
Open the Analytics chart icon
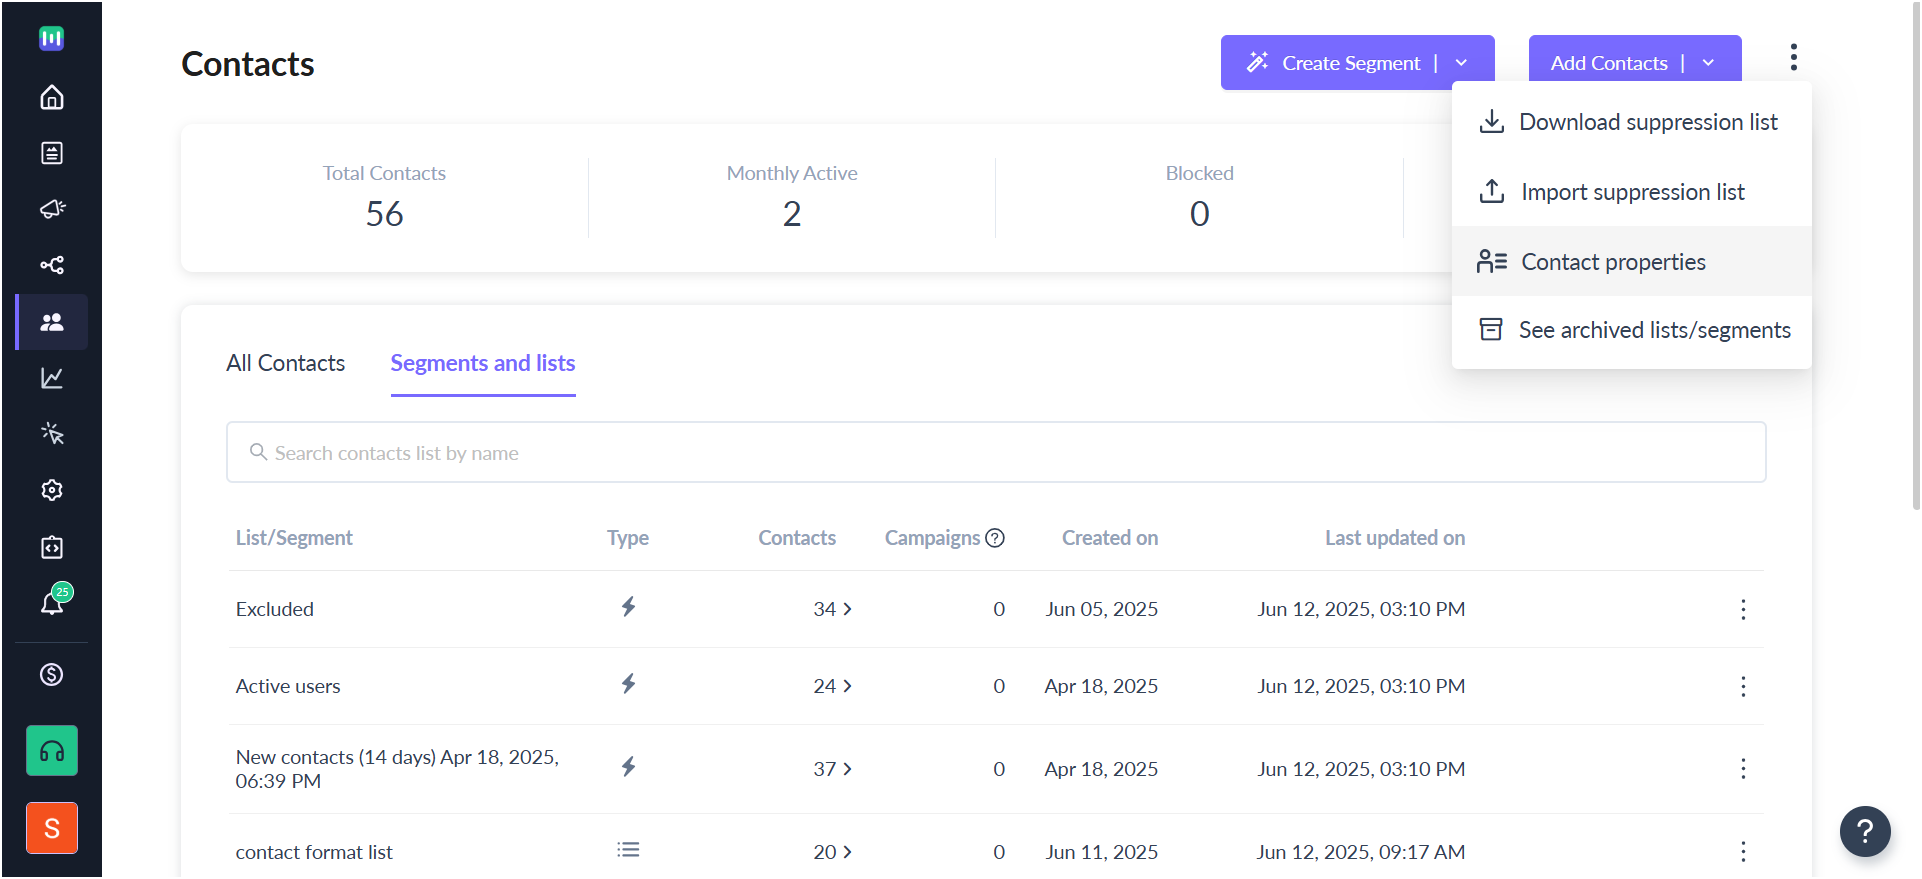click(x=52, y=378)
